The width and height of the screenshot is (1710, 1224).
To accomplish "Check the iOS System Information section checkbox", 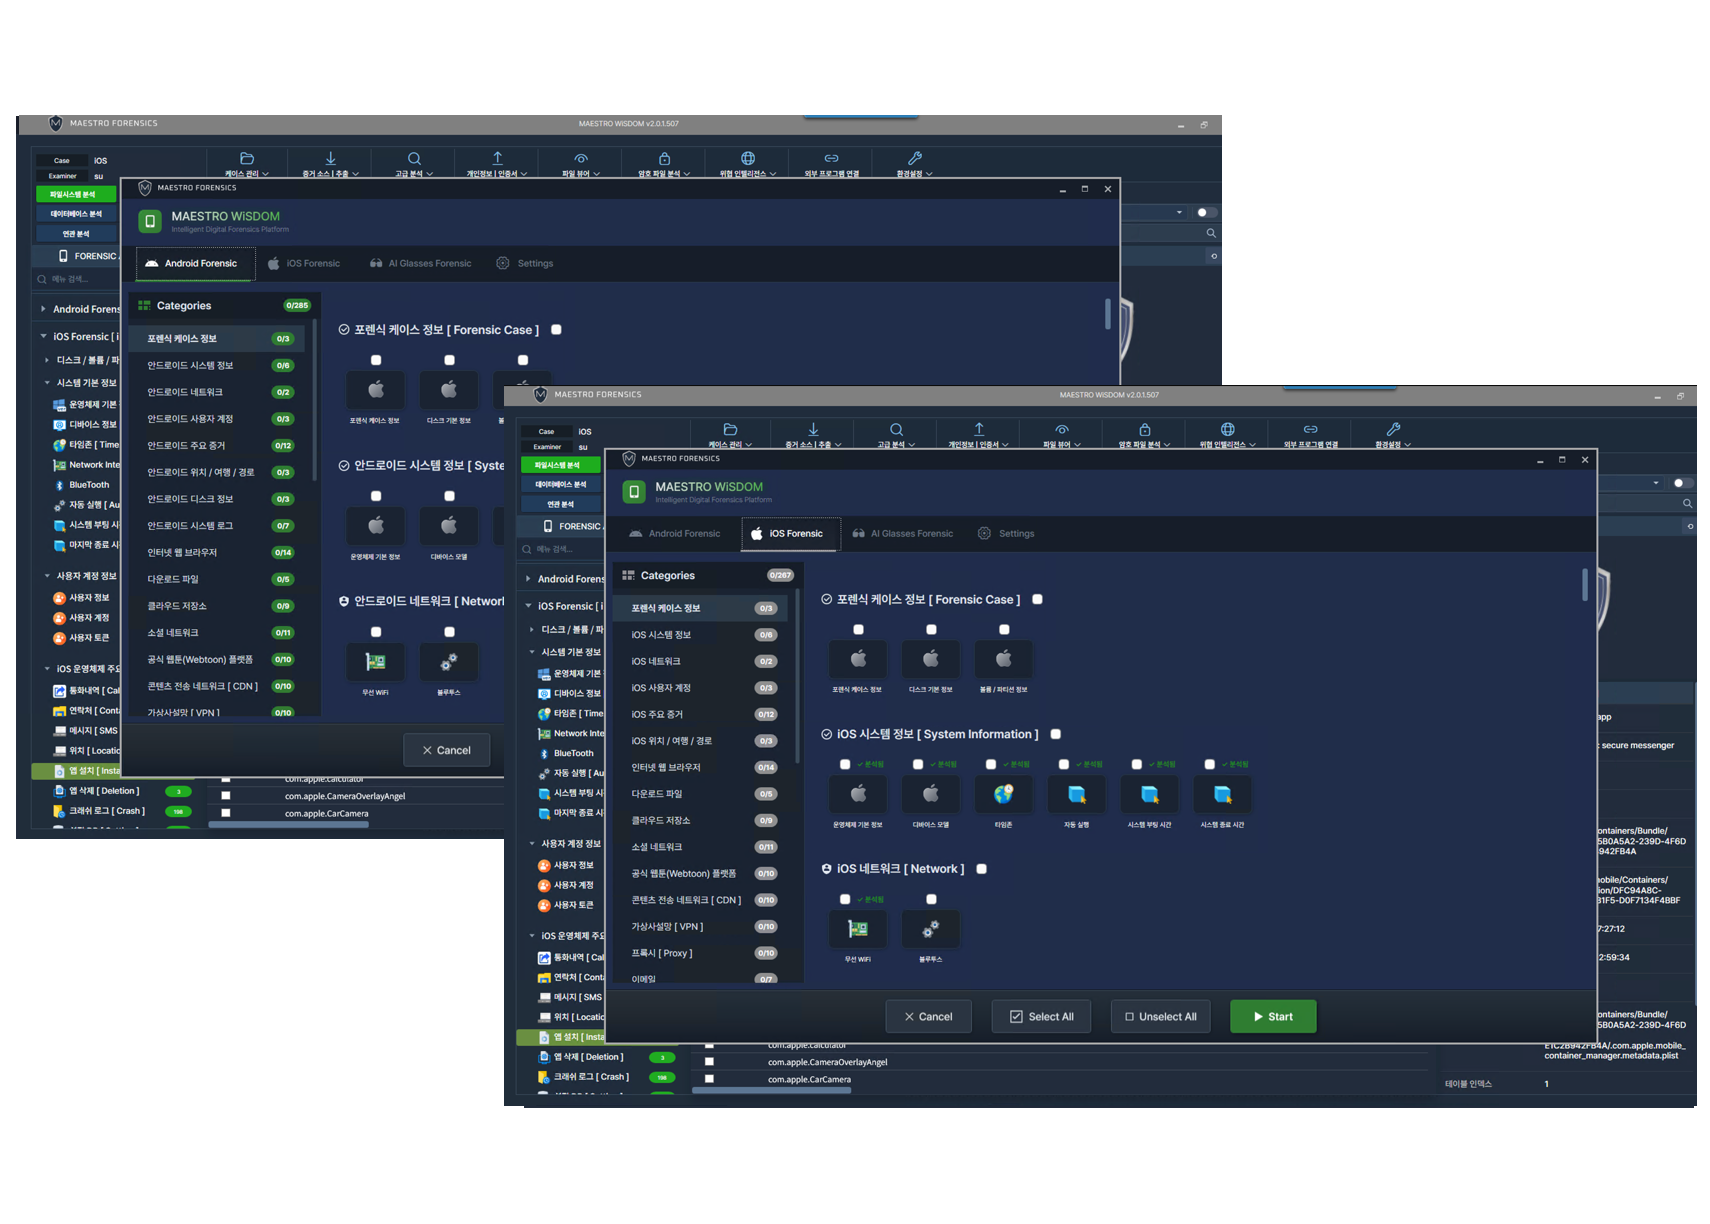I will (x=1055, y=734).
